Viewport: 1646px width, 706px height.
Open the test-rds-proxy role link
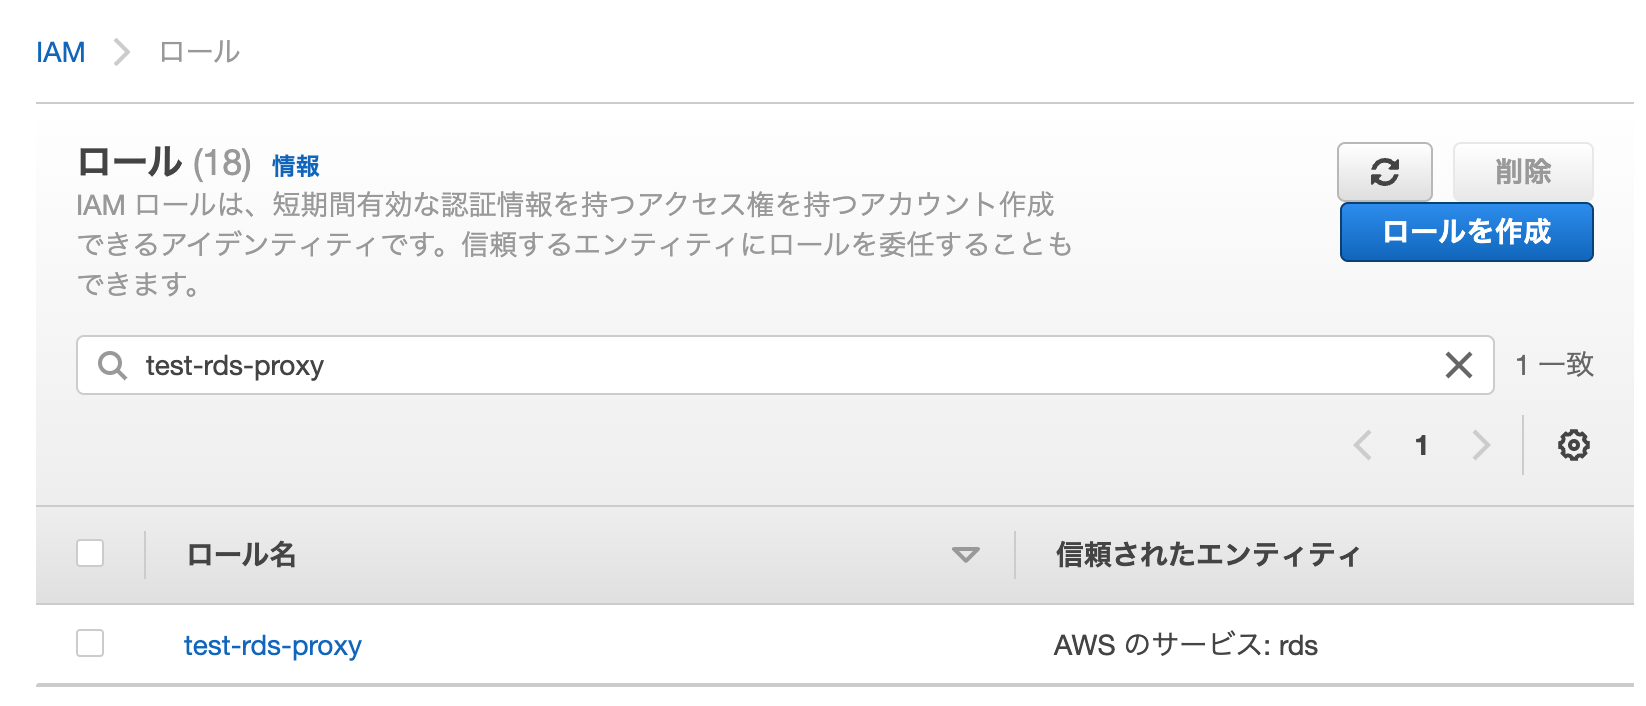point(272,645)
